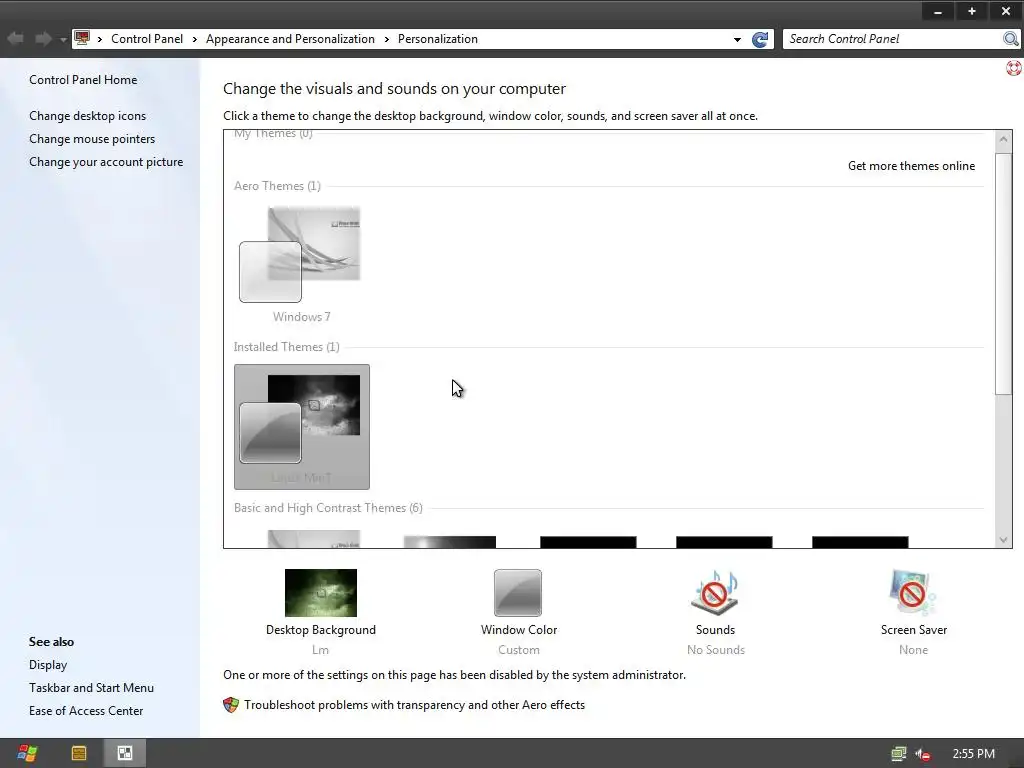Click the Screen Saver label
Image resolution: width=1024 pixels, height=768 pixels.
pos(914,630)
